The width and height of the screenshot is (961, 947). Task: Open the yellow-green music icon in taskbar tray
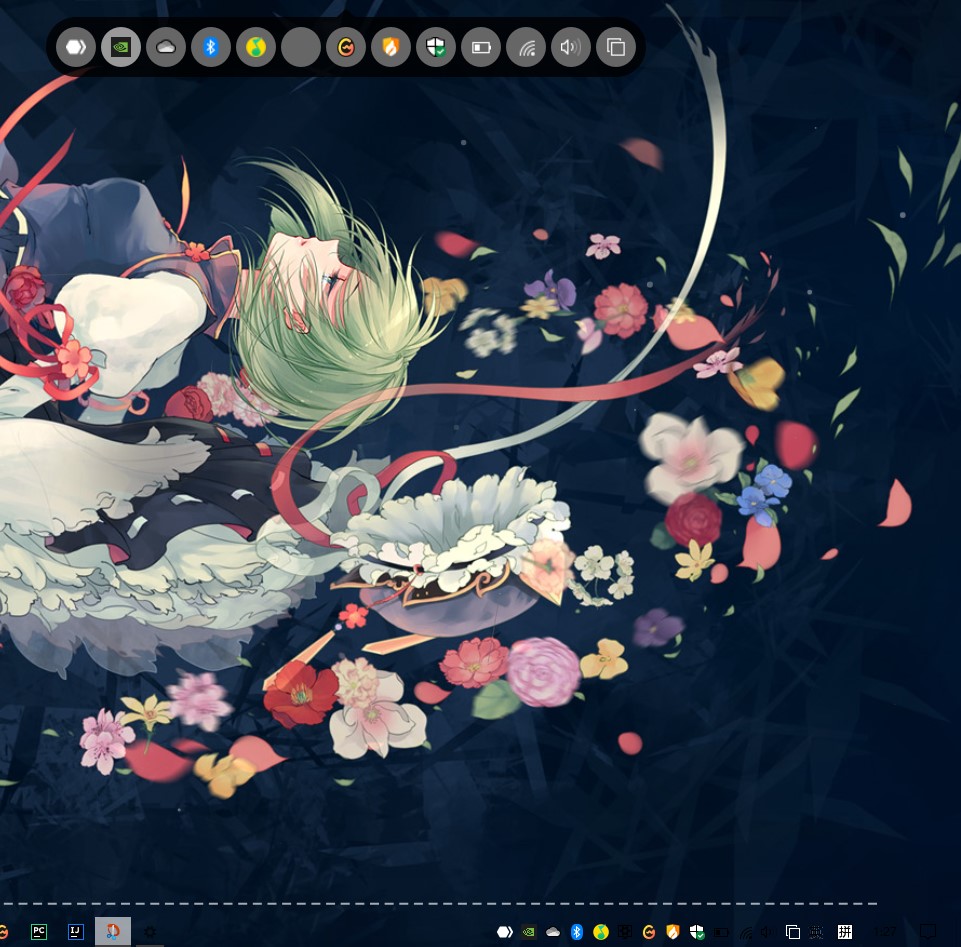pyautogui.click(x=601, y=932)
